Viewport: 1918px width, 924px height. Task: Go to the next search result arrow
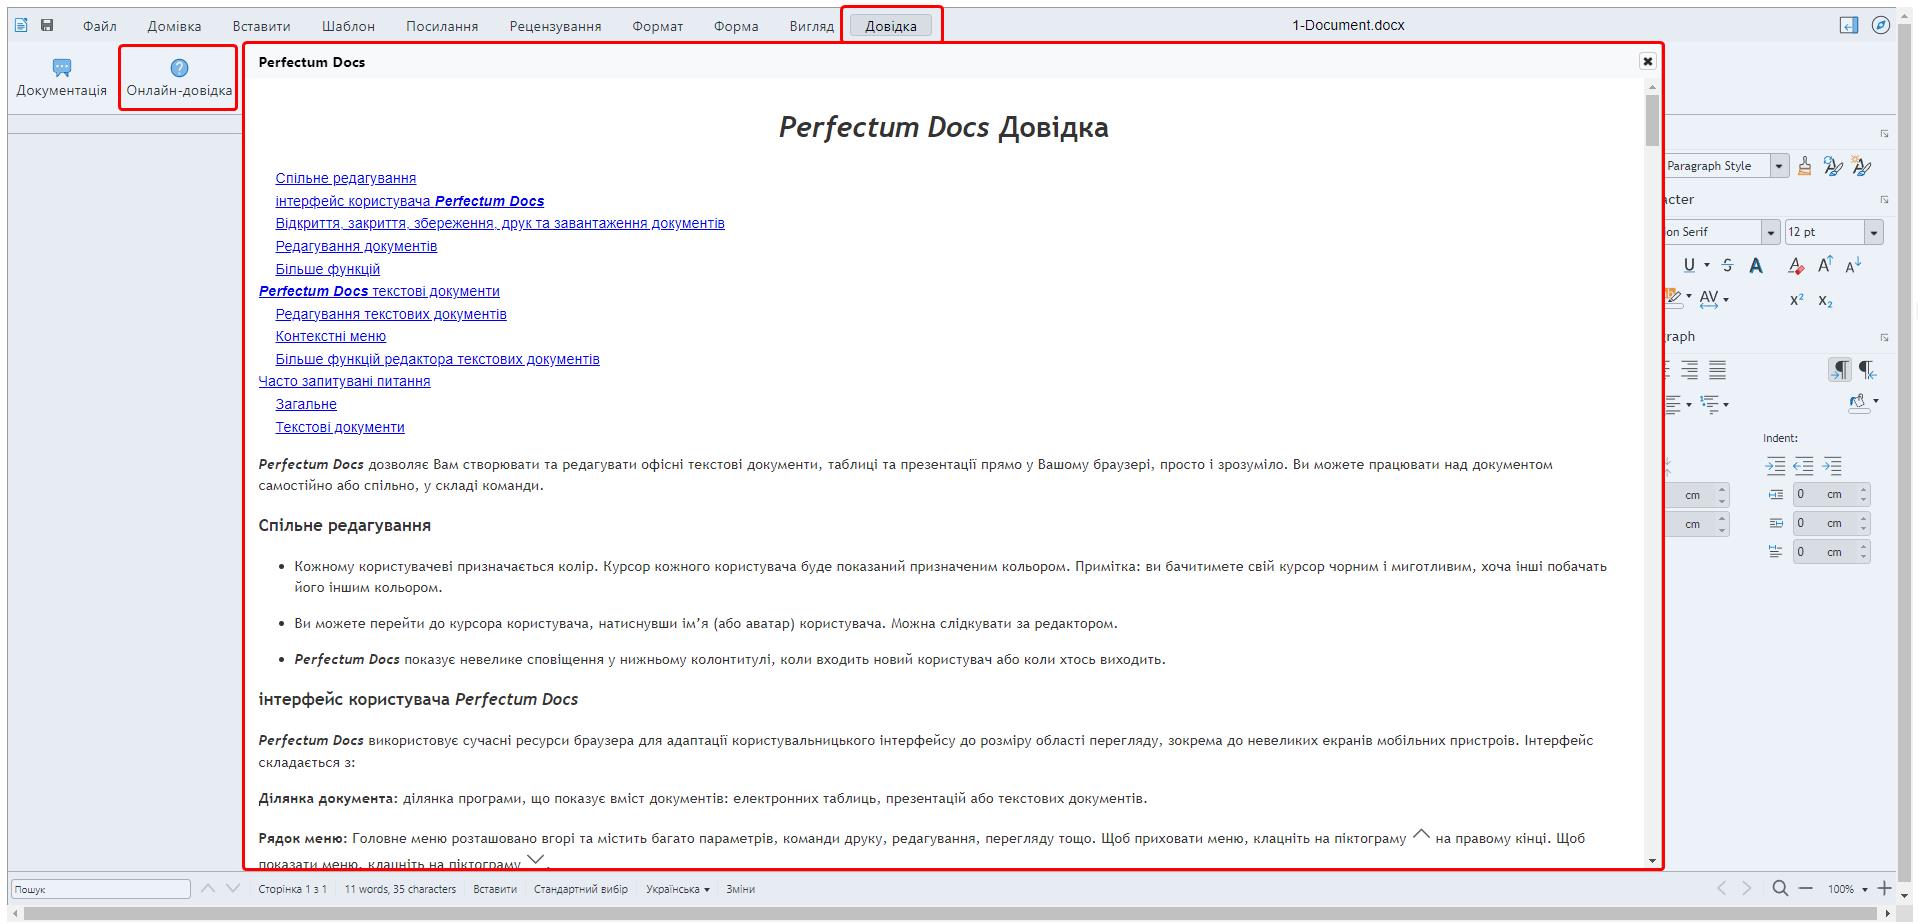click(x=233, y=888)
